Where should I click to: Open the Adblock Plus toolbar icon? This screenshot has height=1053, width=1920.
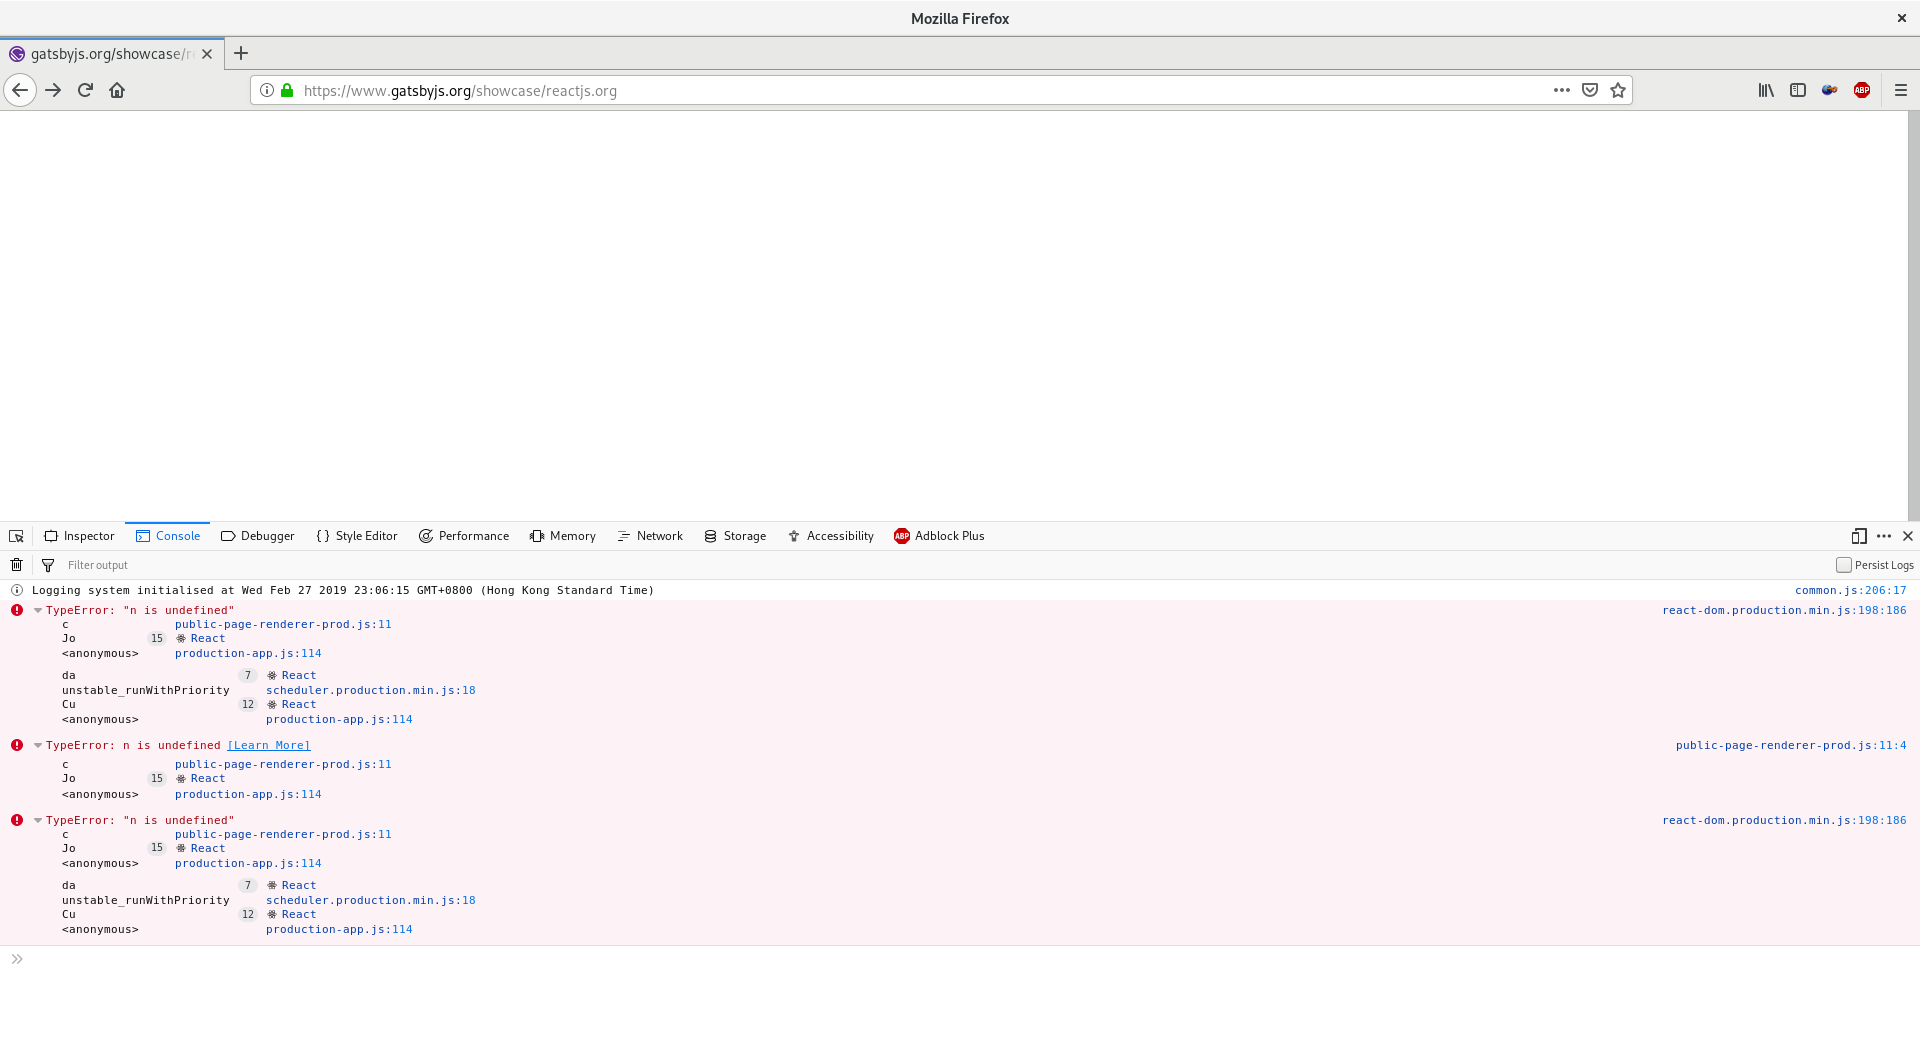1862,90
